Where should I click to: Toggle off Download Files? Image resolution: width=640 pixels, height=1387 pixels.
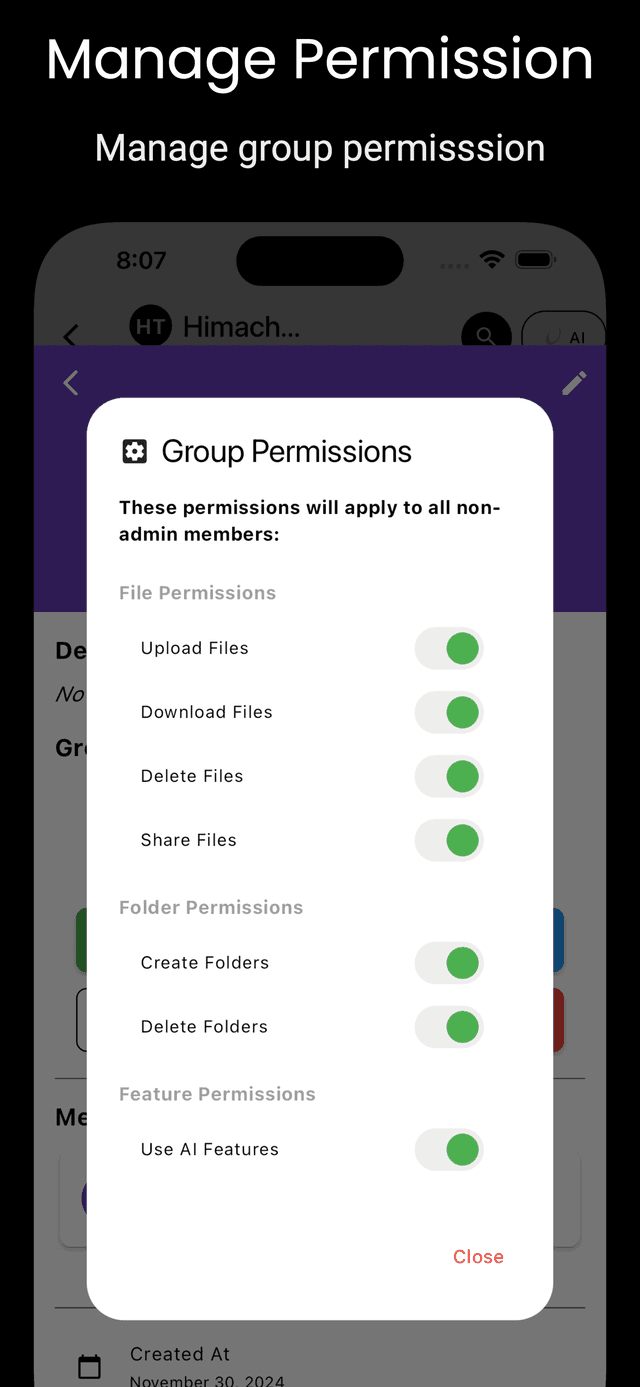[x=448, y=712]
